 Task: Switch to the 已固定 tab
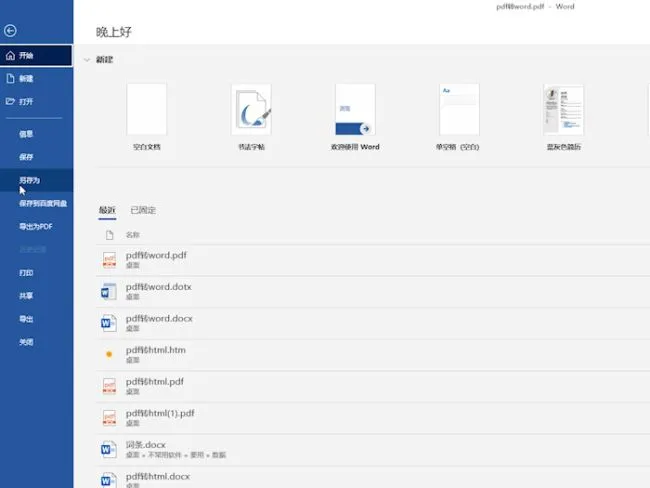143,210
